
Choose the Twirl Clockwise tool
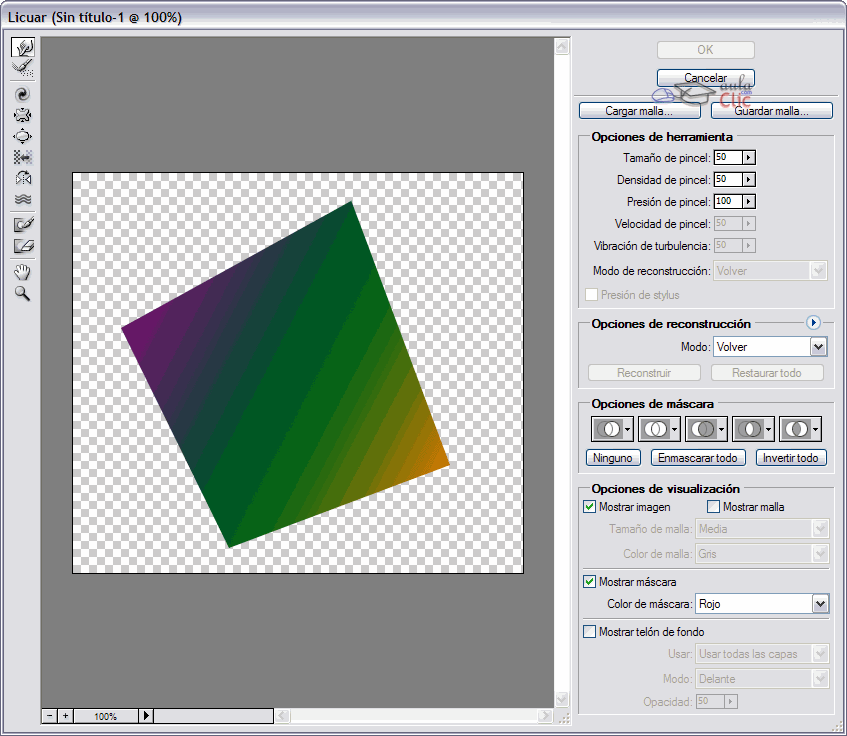pyautogui.click(x=23, y=94)
